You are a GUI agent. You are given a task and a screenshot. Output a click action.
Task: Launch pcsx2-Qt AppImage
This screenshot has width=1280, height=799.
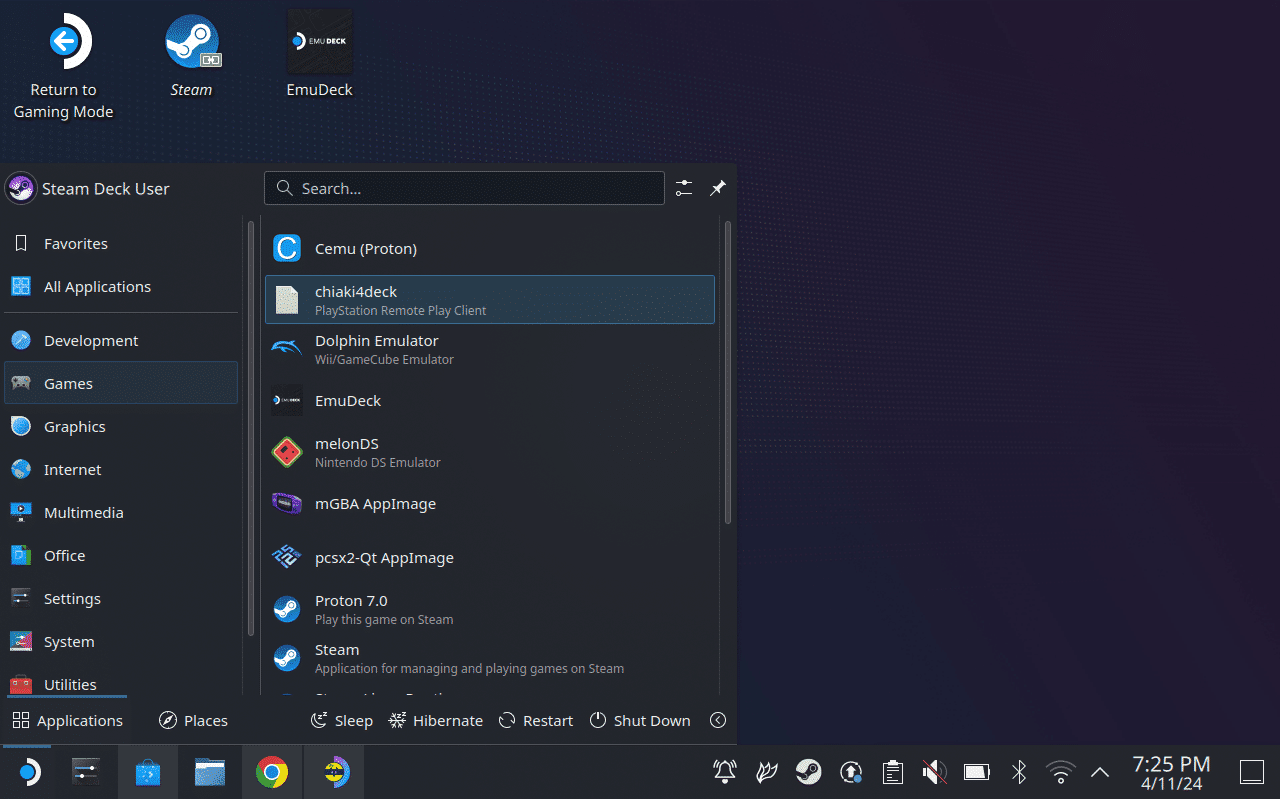tap(490, 558)
